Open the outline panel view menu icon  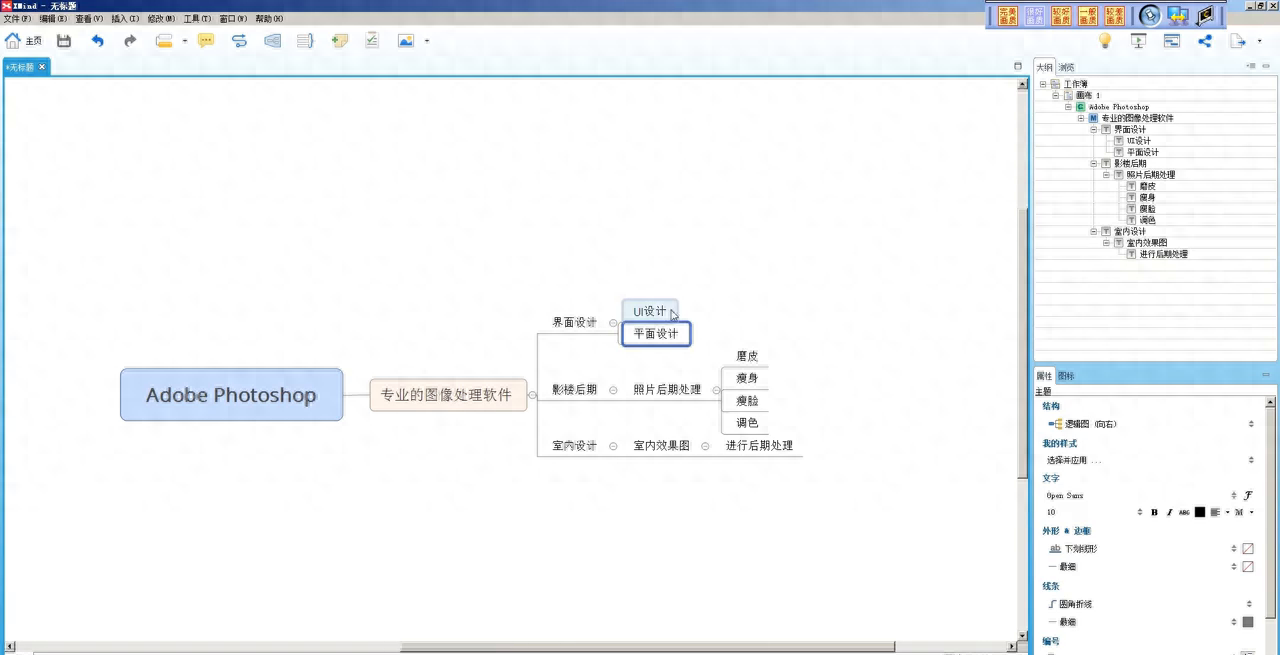click(x=1251, y=66)
